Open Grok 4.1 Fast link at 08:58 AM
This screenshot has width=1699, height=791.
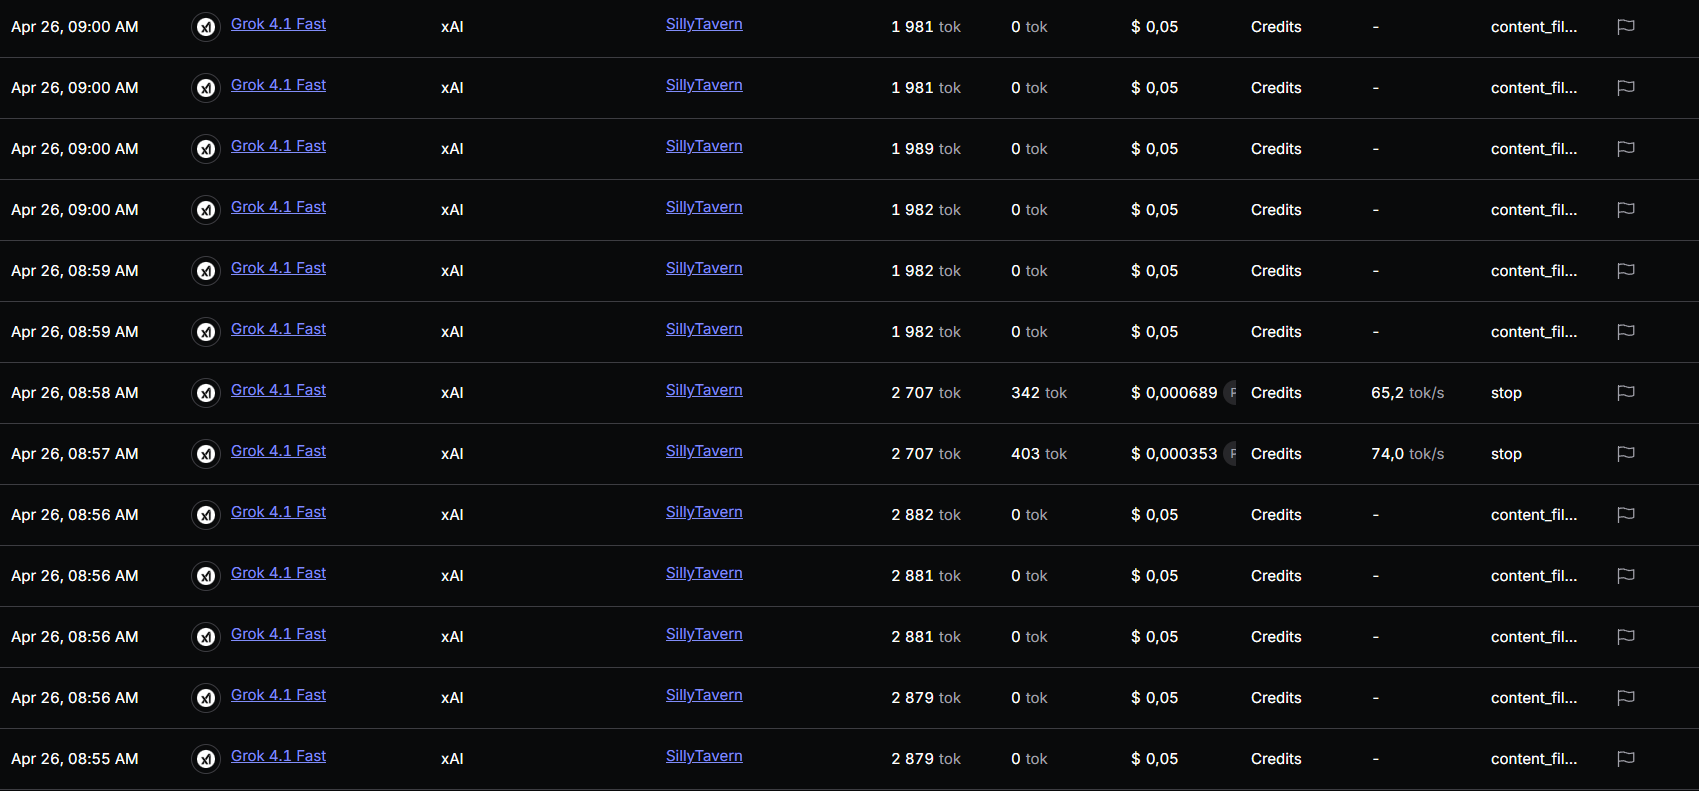click(278, 390)
